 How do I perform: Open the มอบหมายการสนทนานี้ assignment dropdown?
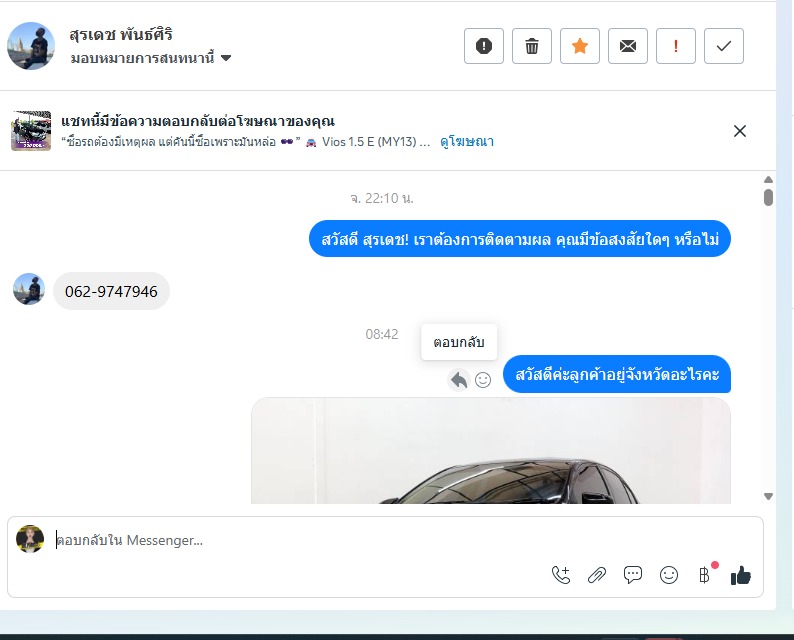[x=150, y=58]
